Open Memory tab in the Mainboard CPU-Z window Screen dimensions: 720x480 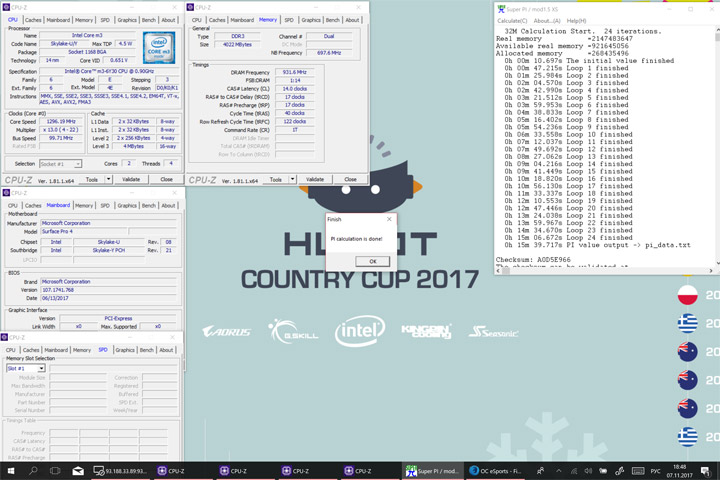coord(84,205)
